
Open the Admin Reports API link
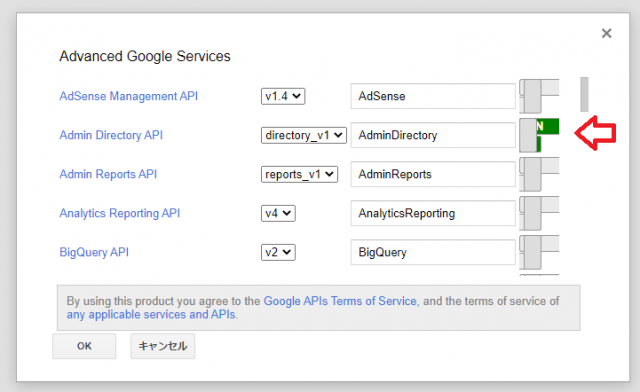(x=108, y=174)
